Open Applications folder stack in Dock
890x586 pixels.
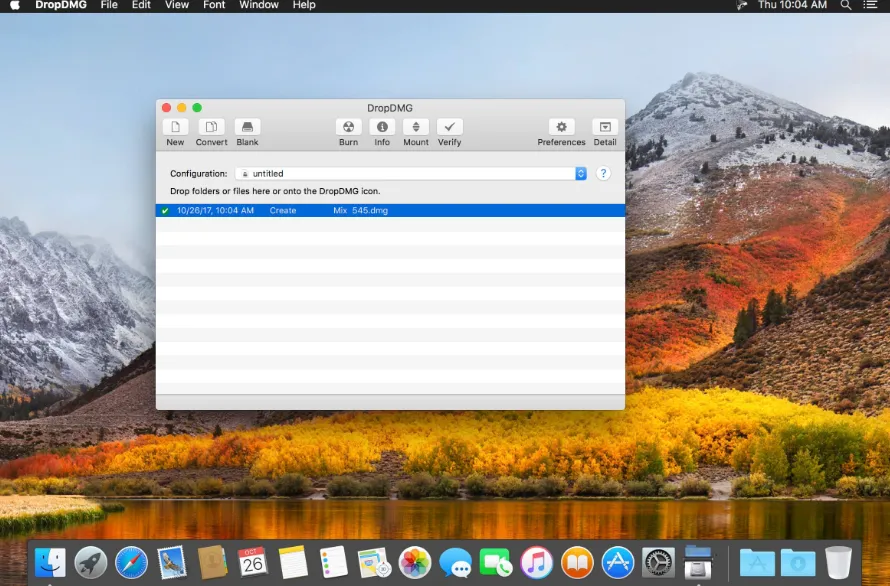tap(757, 562)
